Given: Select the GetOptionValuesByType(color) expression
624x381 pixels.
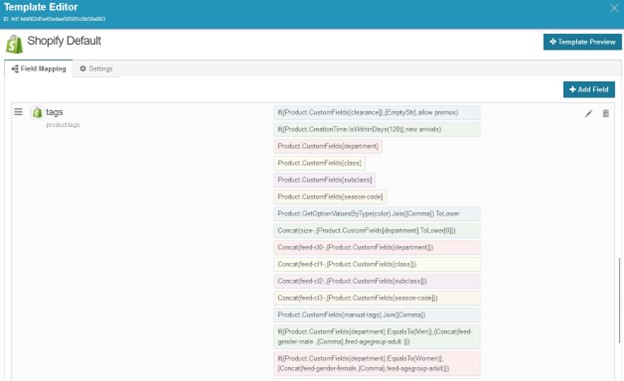Looking at the screenshot, I should click(377, 214).
